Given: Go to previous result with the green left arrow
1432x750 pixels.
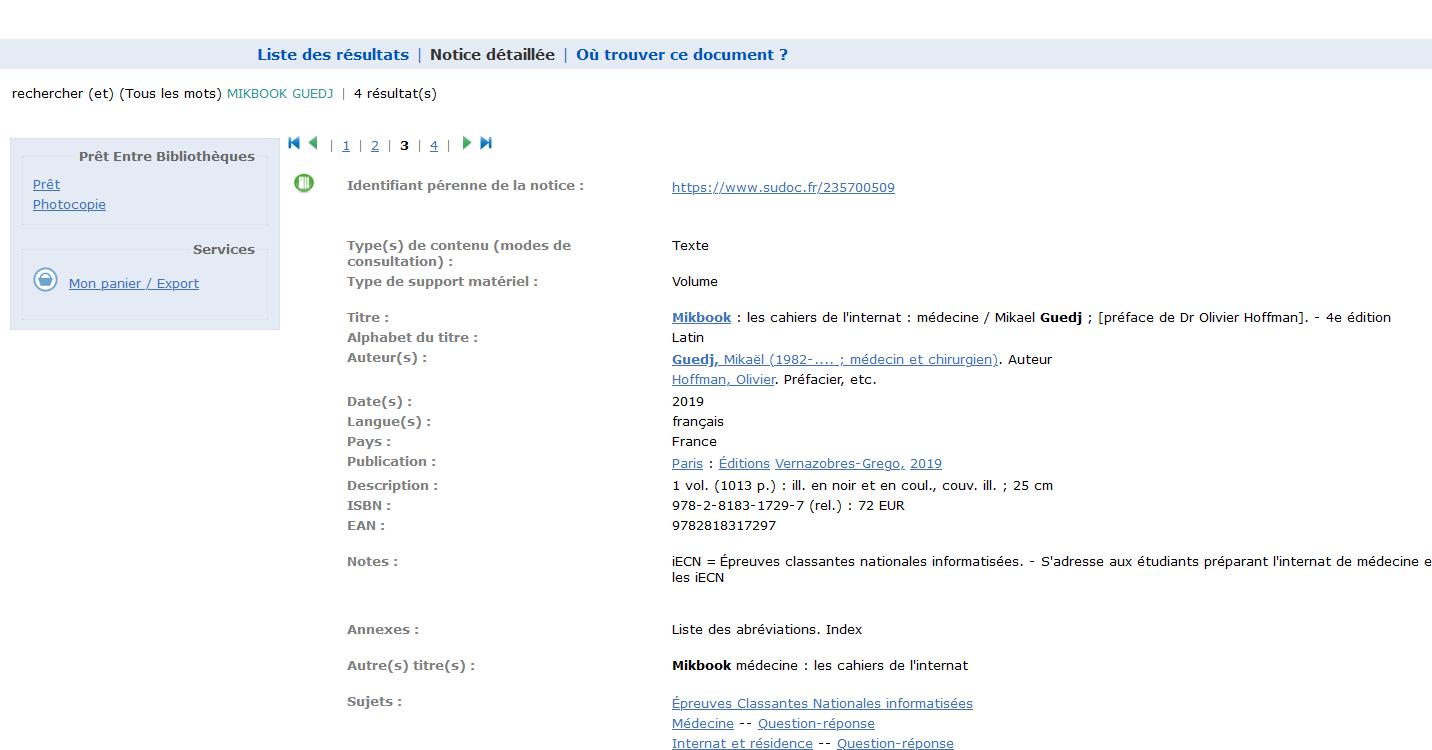Looking at the screenshot, I should 313,143.
